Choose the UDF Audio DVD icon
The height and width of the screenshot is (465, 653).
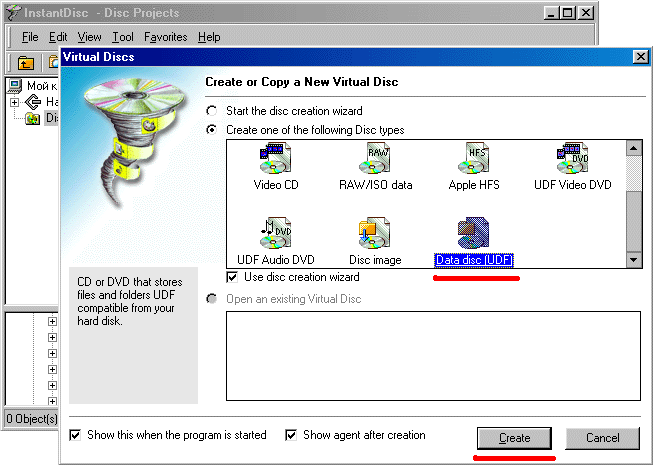point(275,233)
